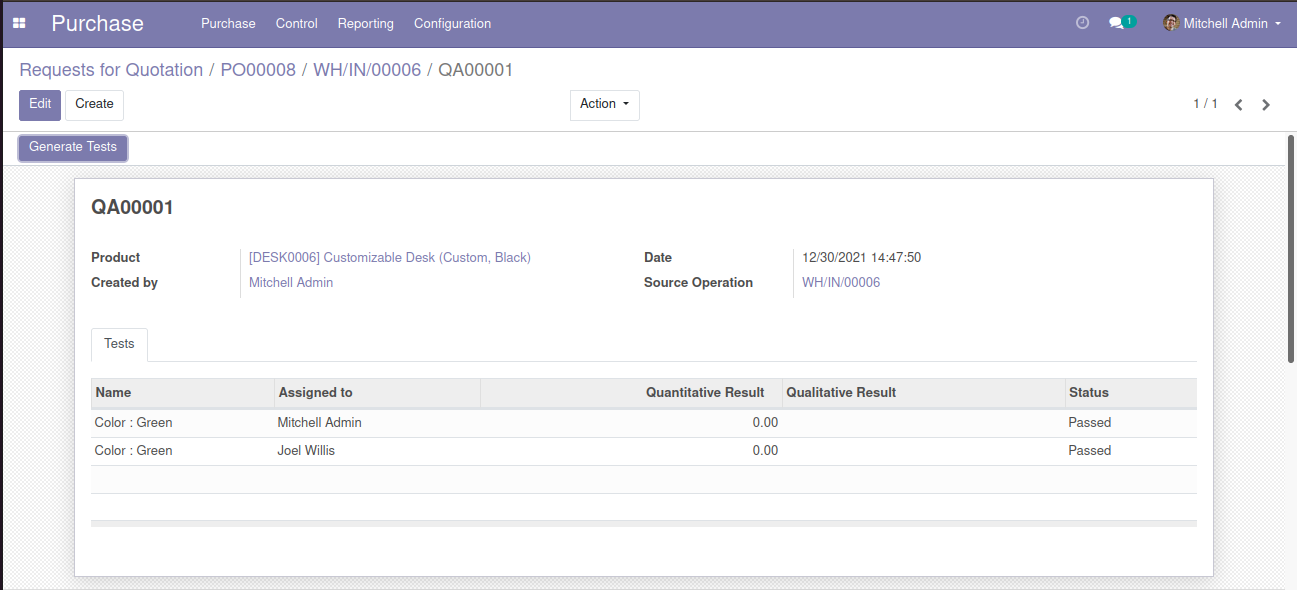Click the Purchase app title
Image resolution: width=1297 pixels, height=590 pixels.
pyautogui.click(x=98, y=23)
